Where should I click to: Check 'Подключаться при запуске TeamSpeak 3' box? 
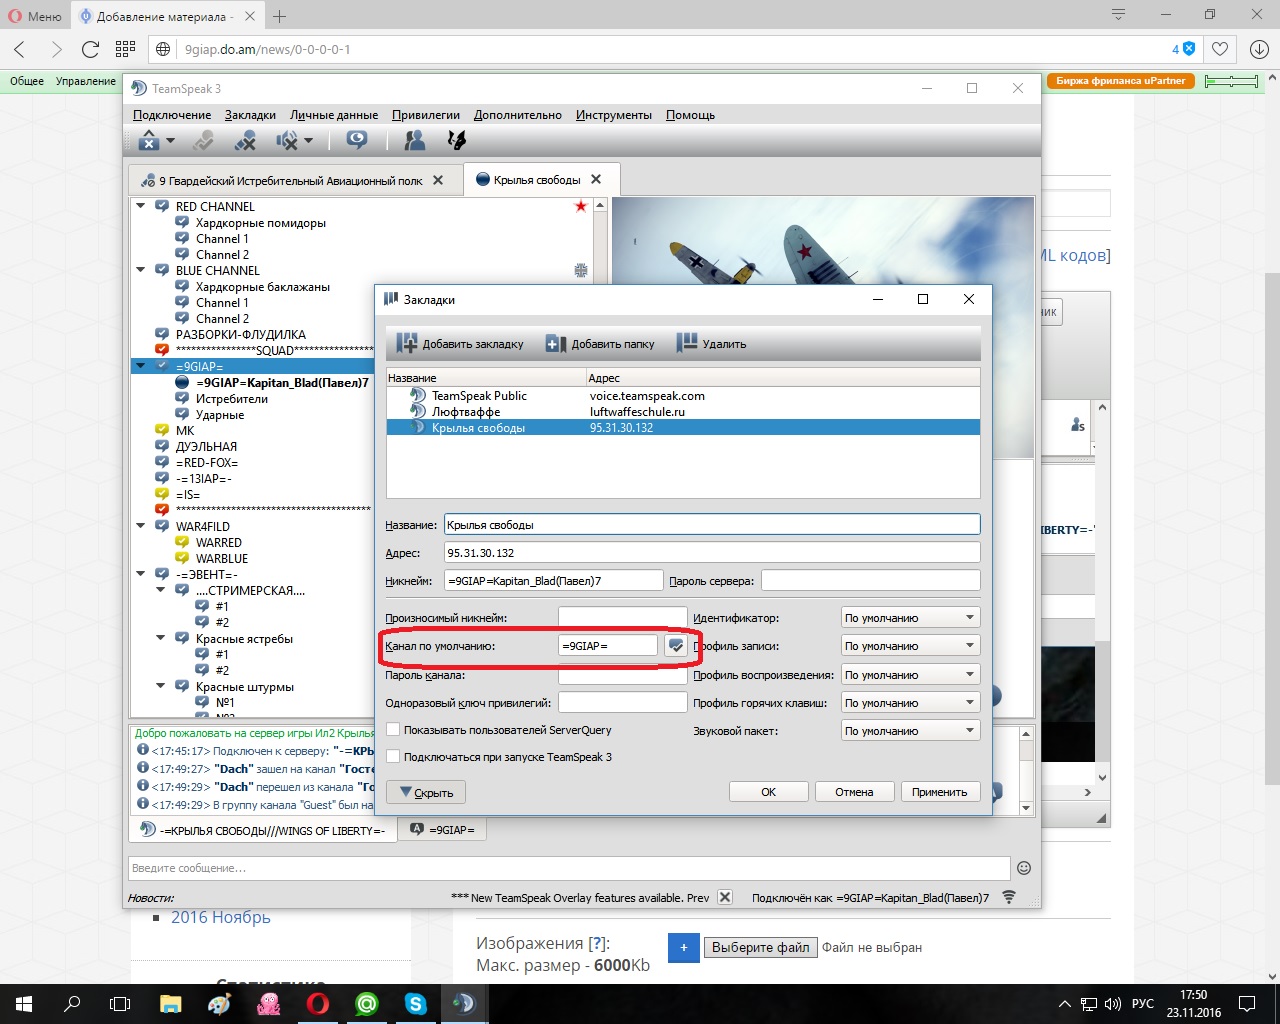pos(393,757)
